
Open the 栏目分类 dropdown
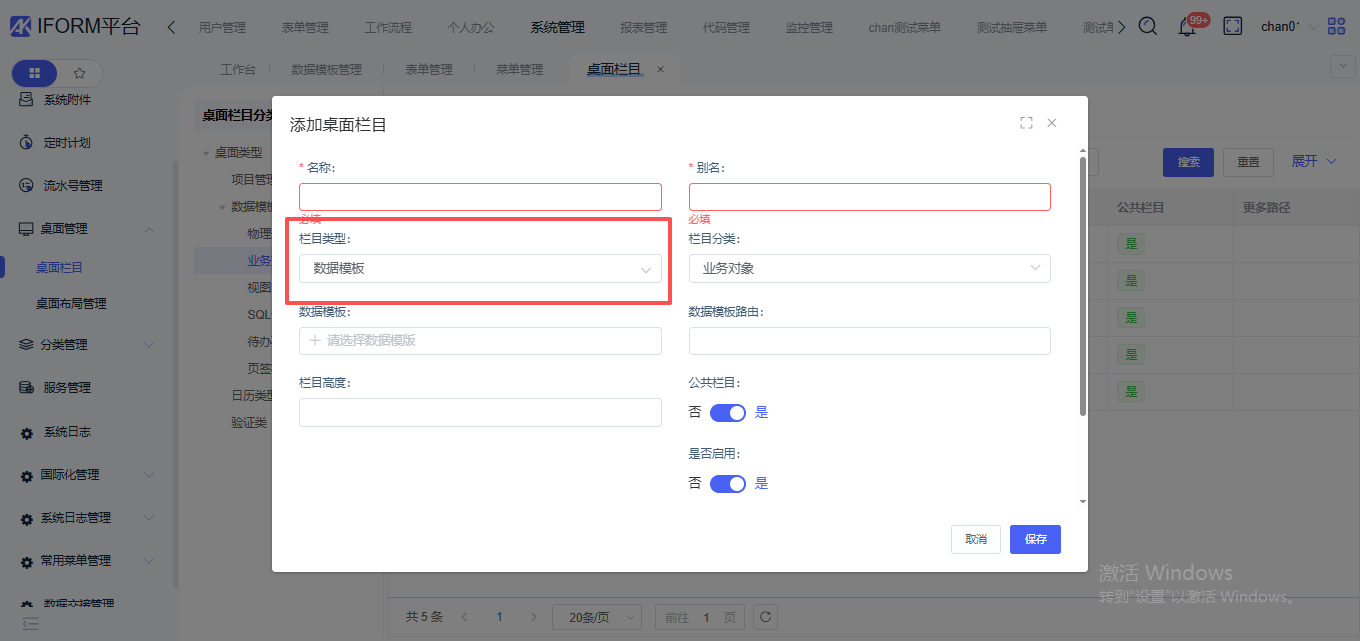click(869, 268)
